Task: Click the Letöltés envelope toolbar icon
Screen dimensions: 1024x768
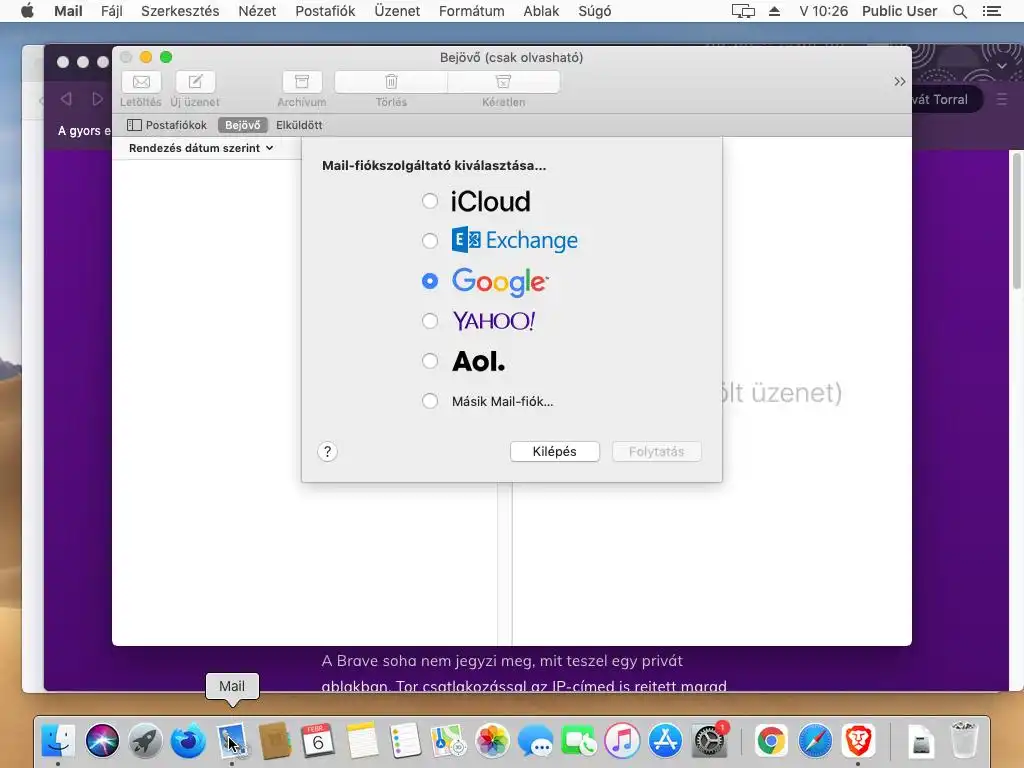Action: 141,82
